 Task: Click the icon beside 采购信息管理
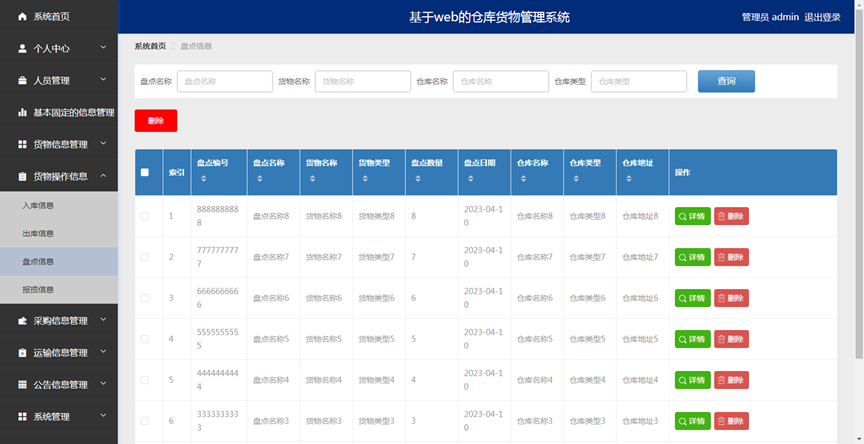click(22, 321)
